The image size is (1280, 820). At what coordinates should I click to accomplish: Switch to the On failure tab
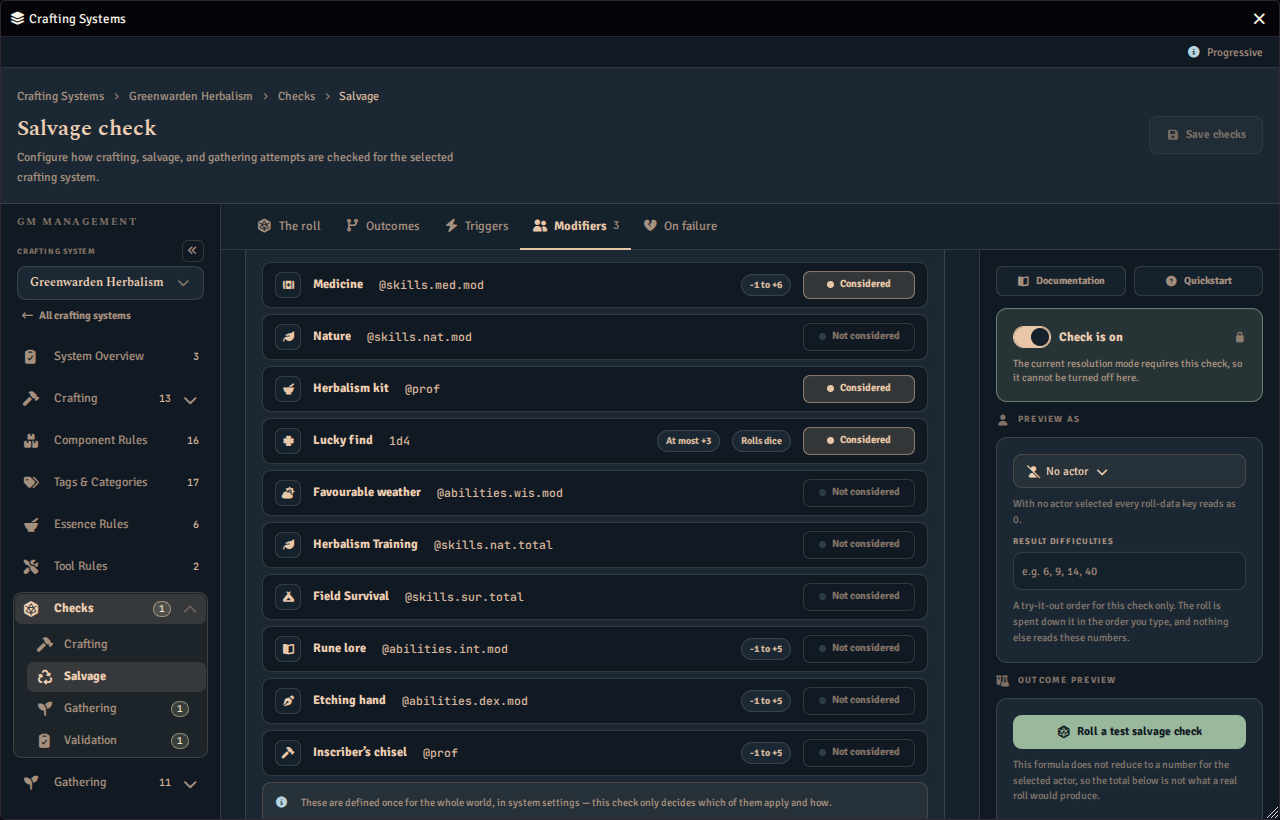pyautogui.click(x=680, y=226)
